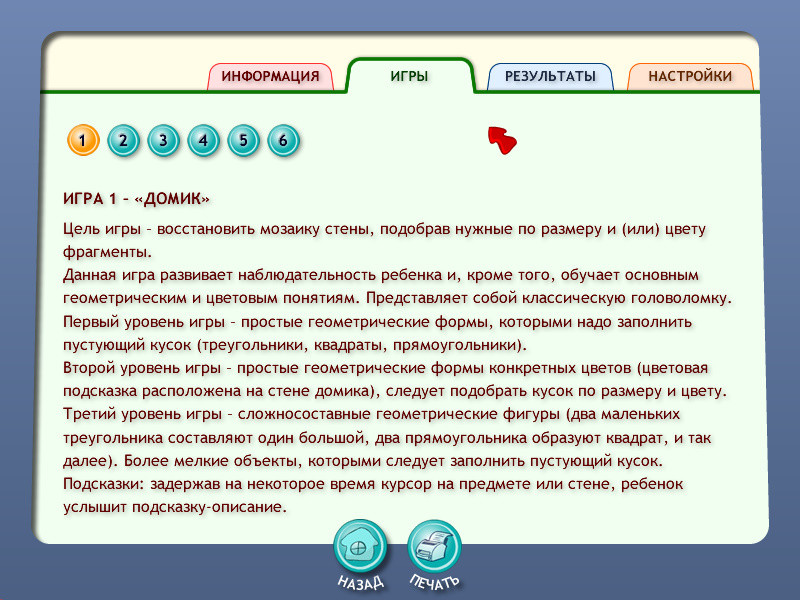
Task: Click the line starting "Первый уровень игры"
Action: pos(378,322)
